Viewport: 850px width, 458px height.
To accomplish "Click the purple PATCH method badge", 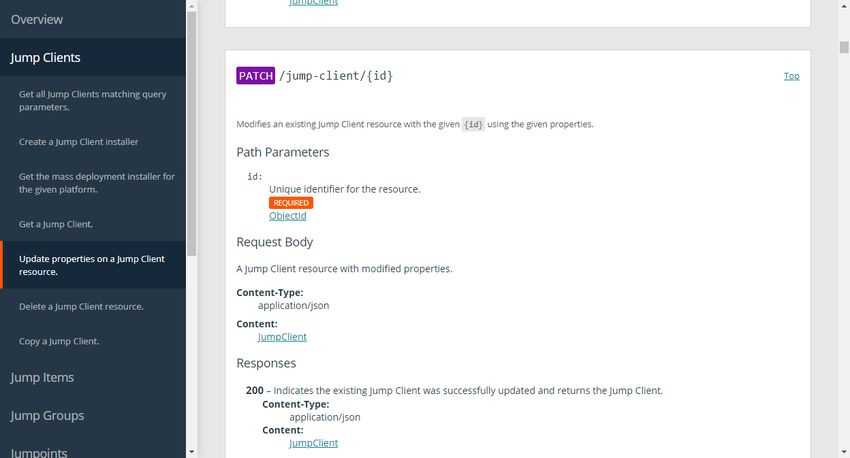I will pos(255,76).
